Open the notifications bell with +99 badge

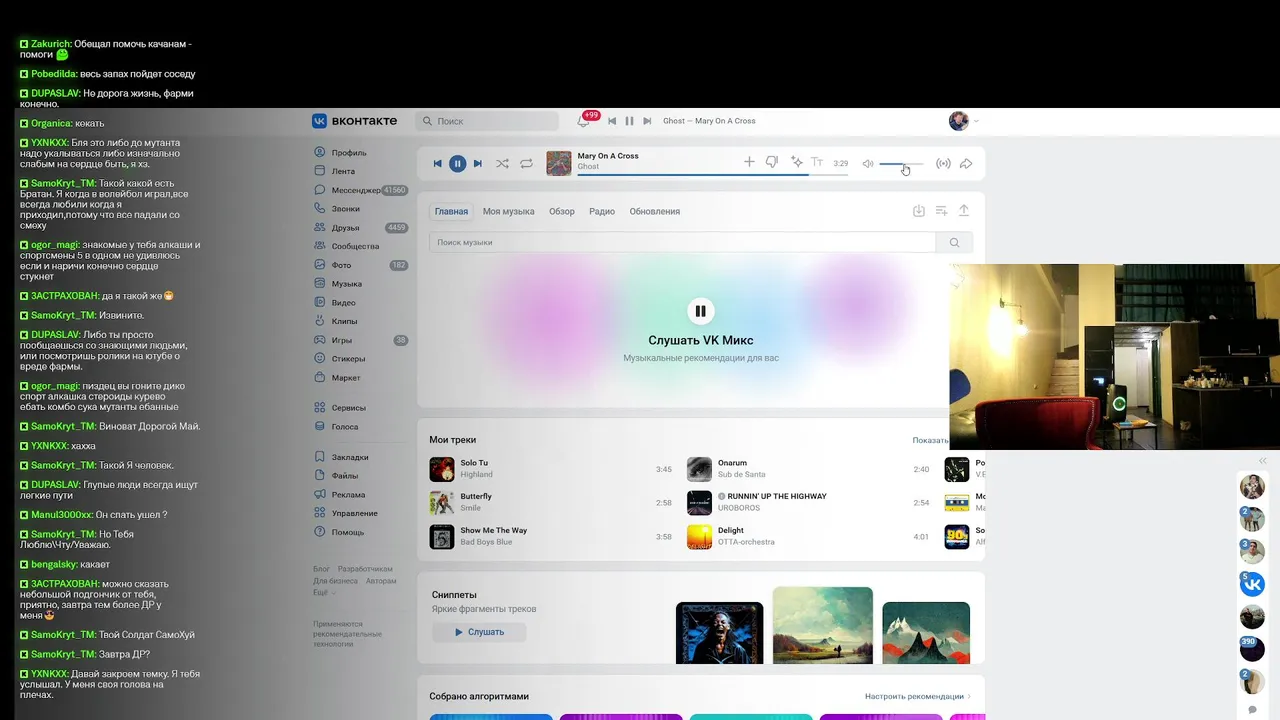click(584, 121)
